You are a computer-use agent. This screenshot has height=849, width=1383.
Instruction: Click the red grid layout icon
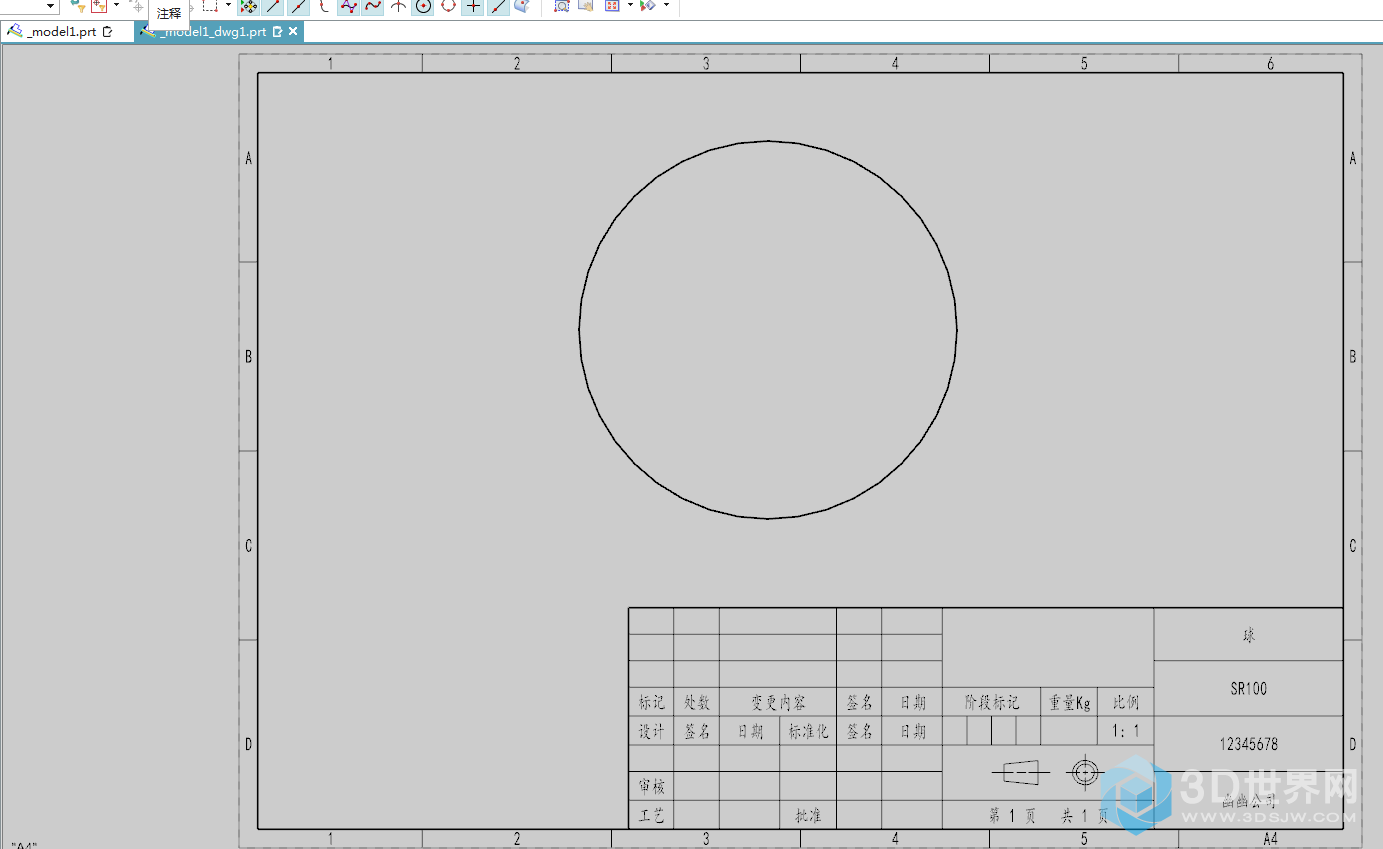611,6
